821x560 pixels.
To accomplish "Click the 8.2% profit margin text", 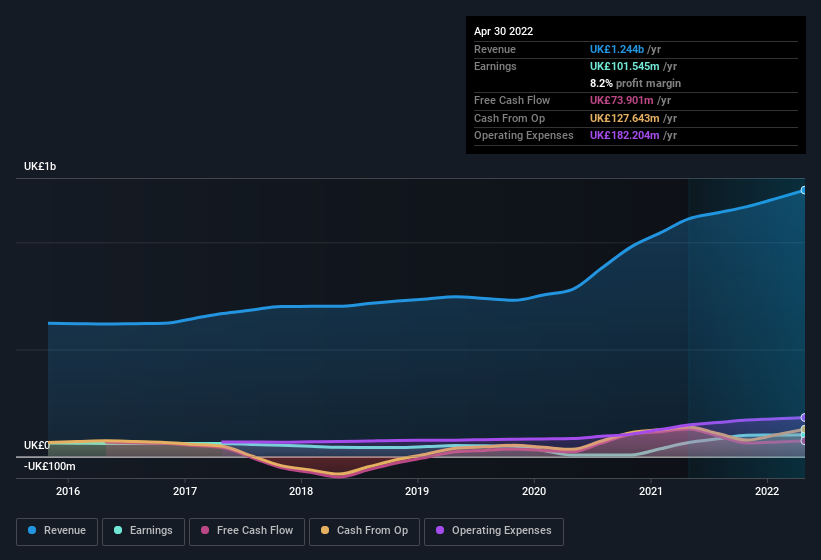I will (x=636, y=83).
